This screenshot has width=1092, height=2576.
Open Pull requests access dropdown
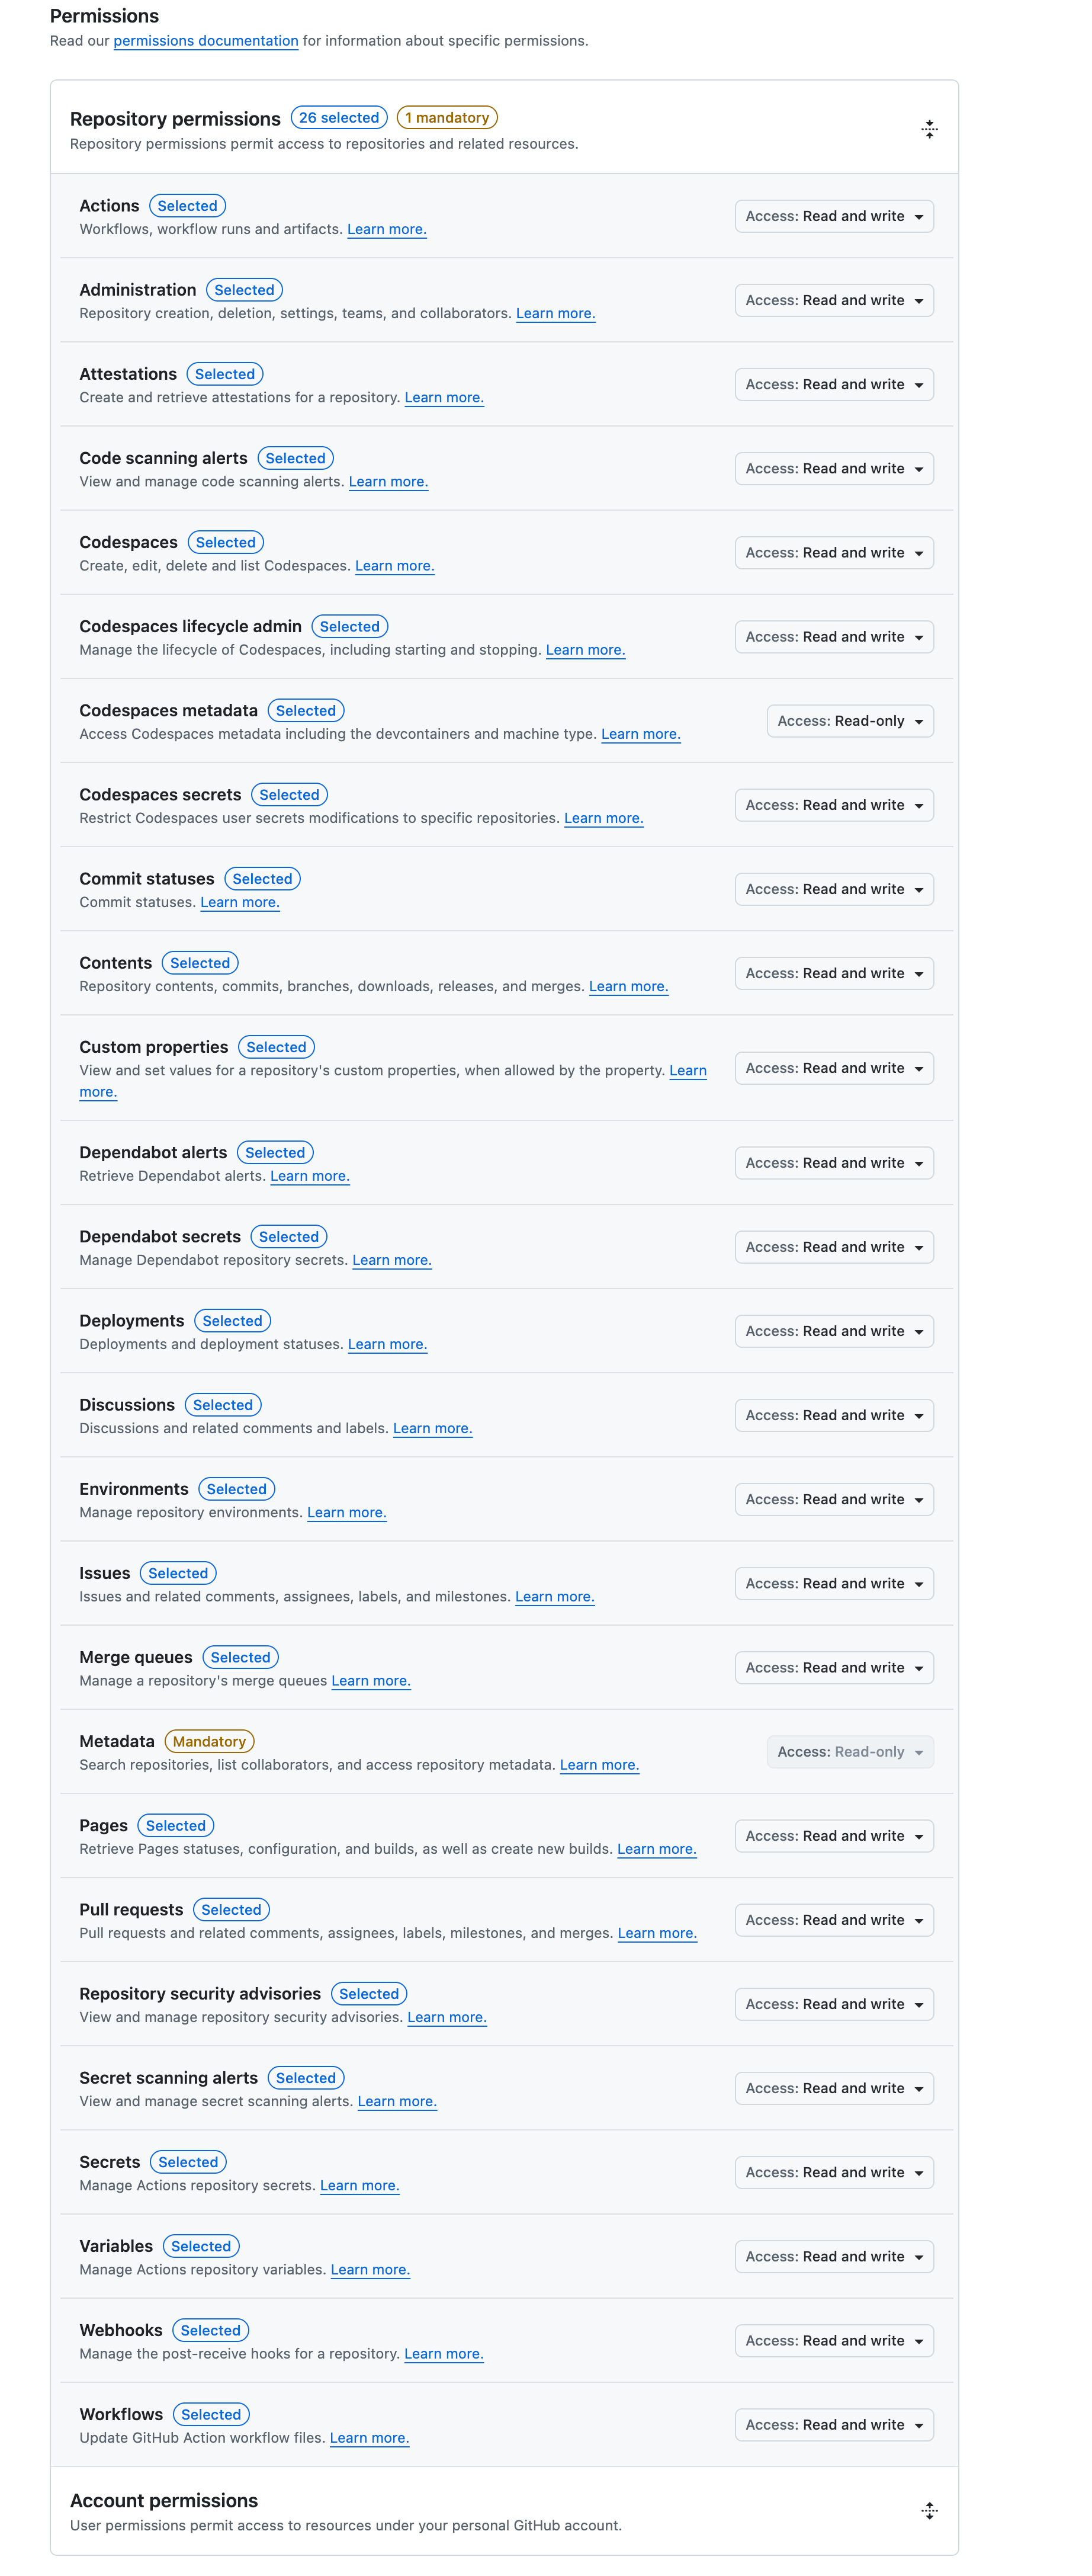[x=834, y=1920]
